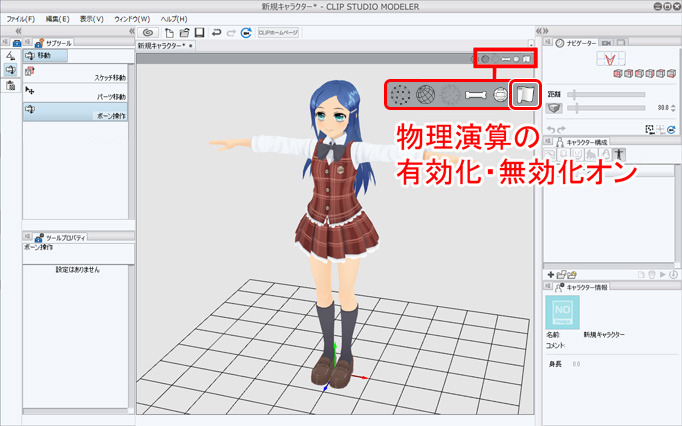Screen dimensions: 682x426
Task: Open the キャラクター構成 panel menu button
Action: coord(548,141)
